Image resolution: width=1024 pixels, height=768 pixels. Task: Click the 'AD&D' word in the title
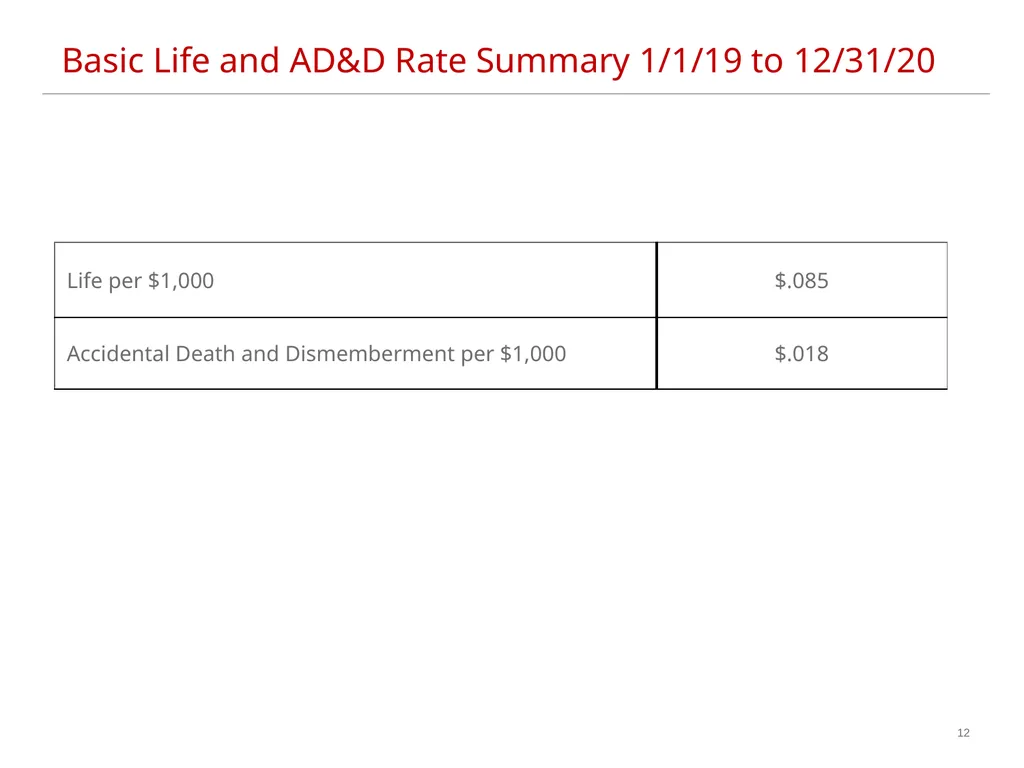tap(337, 61)
